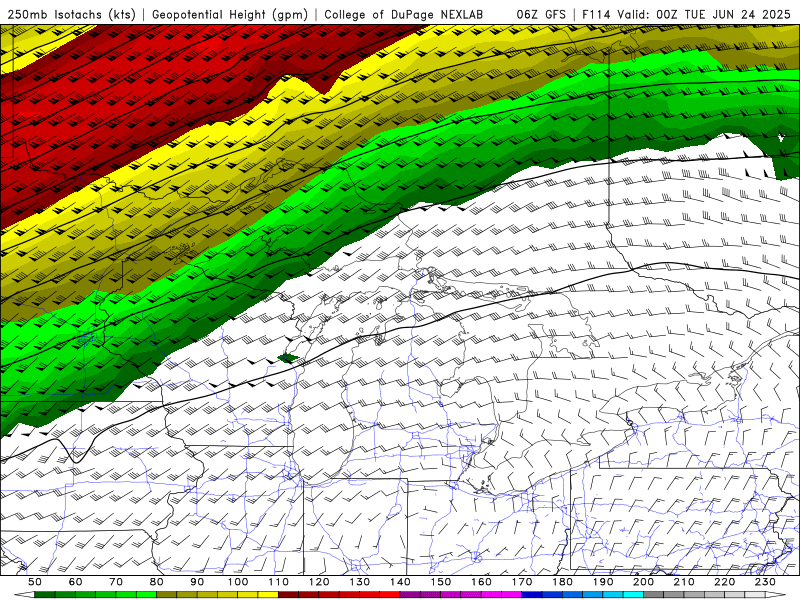Click the 230 value on the color scale

766,582
